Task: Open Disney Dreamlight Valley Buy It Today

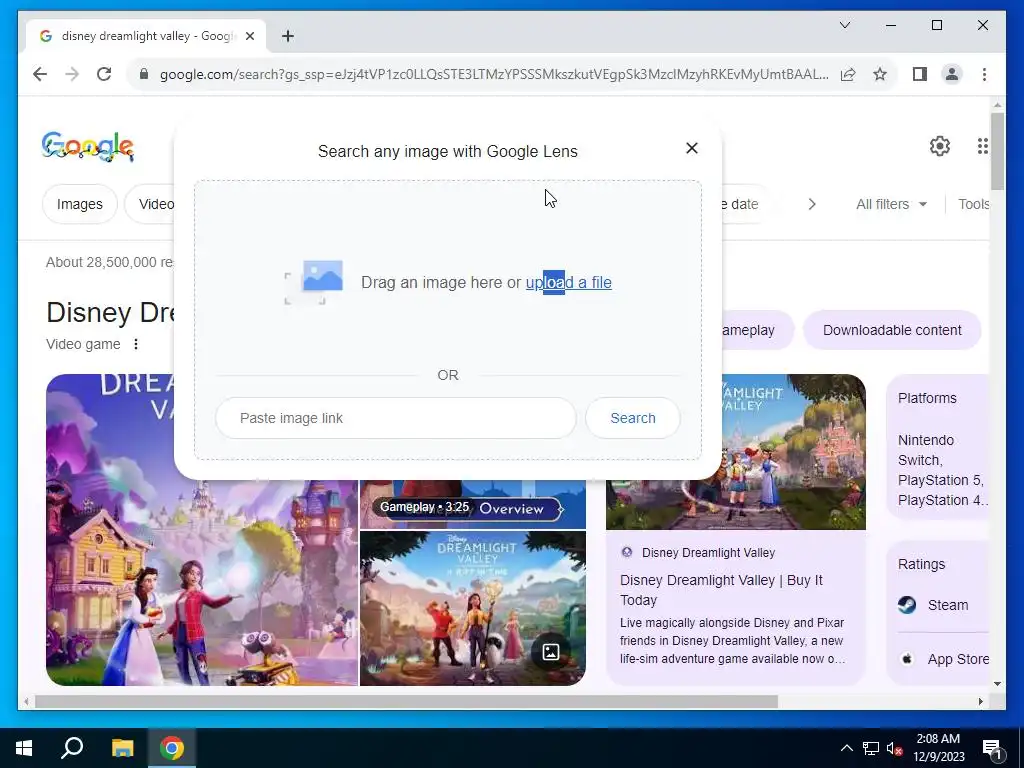Action: point(721,590)
